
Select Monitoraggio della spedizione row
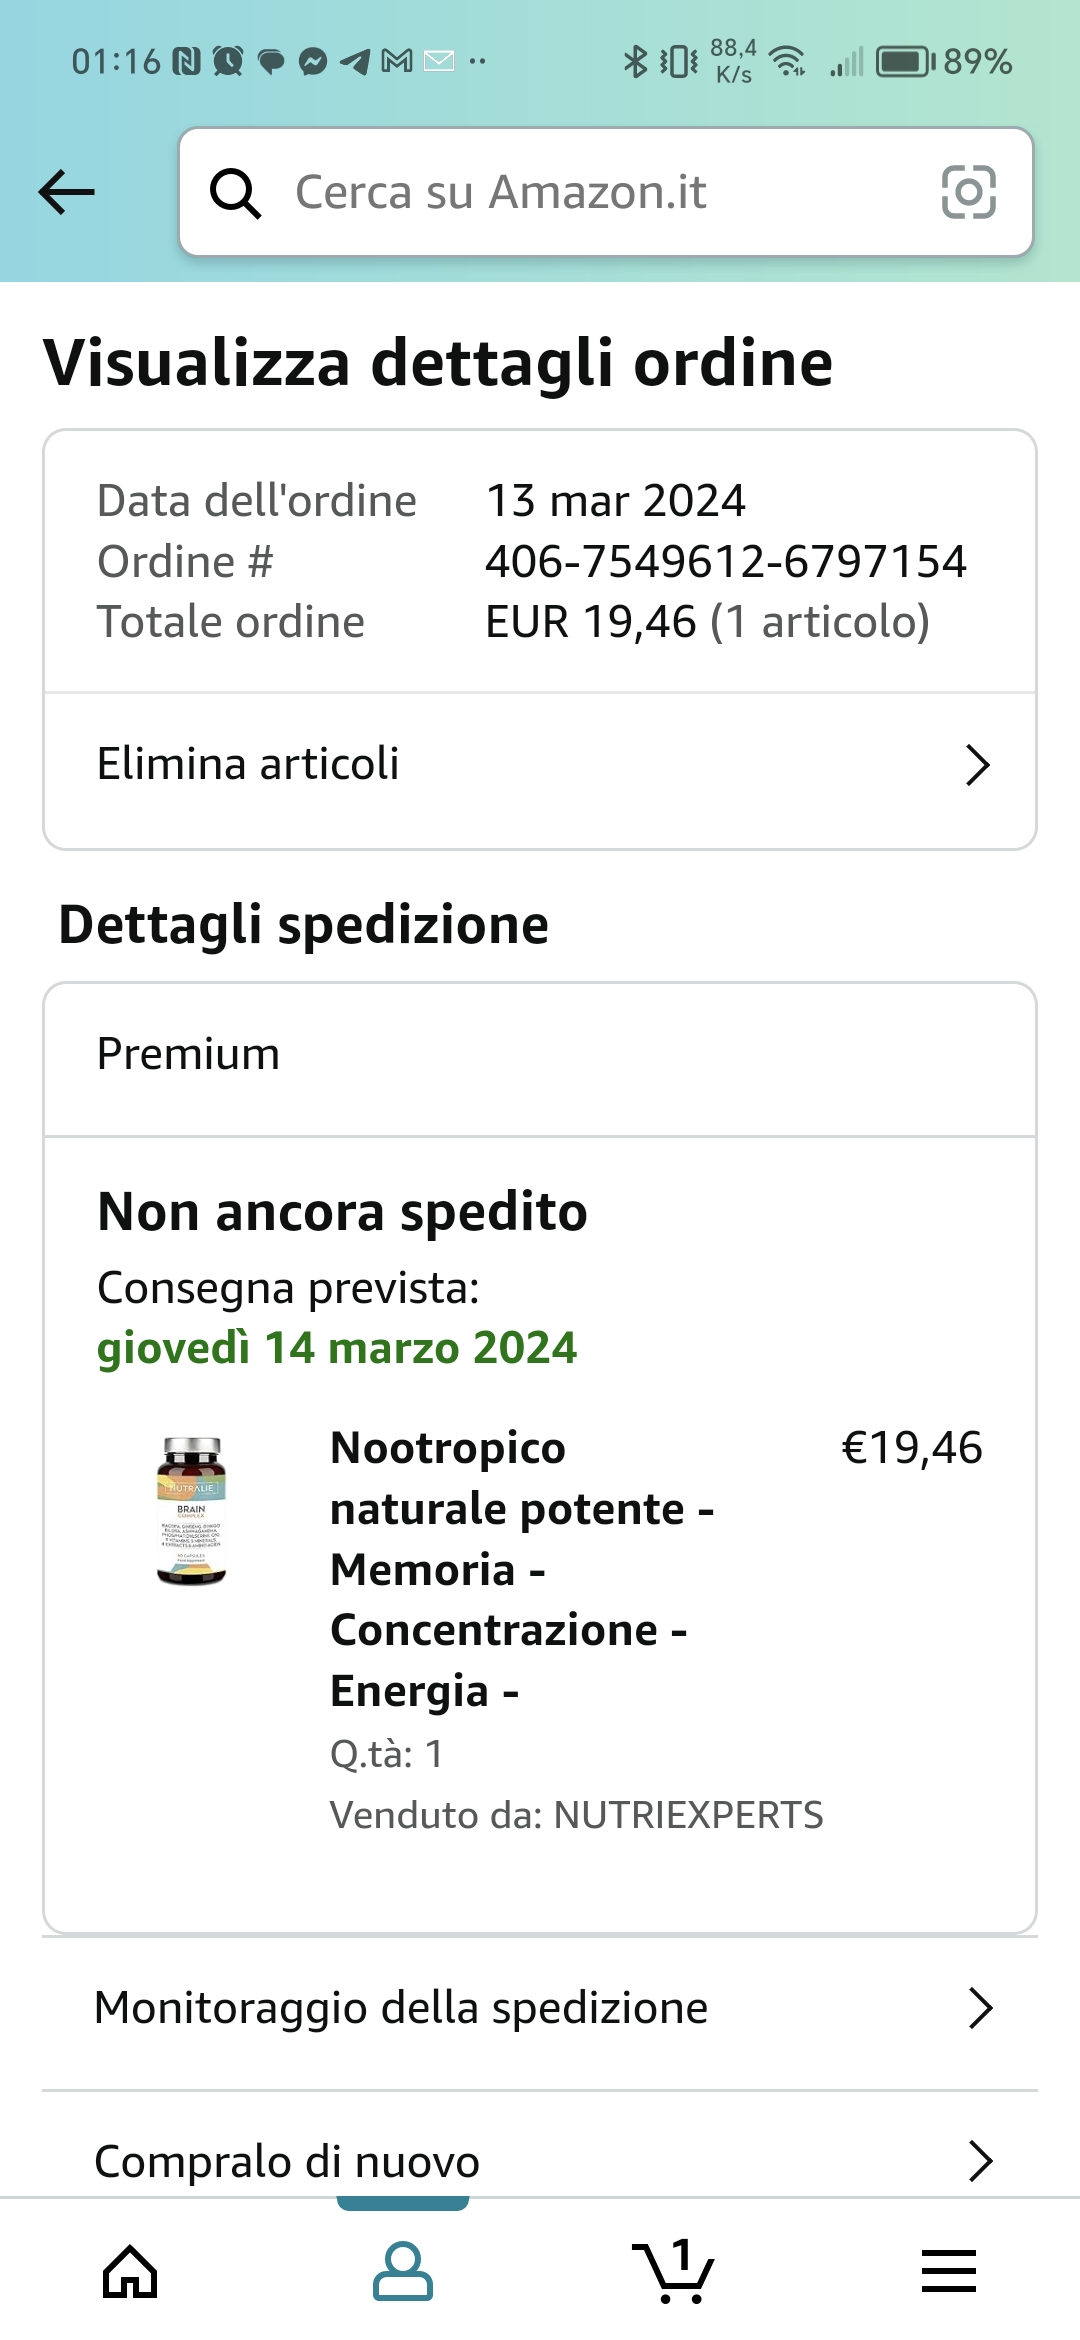400,2008
